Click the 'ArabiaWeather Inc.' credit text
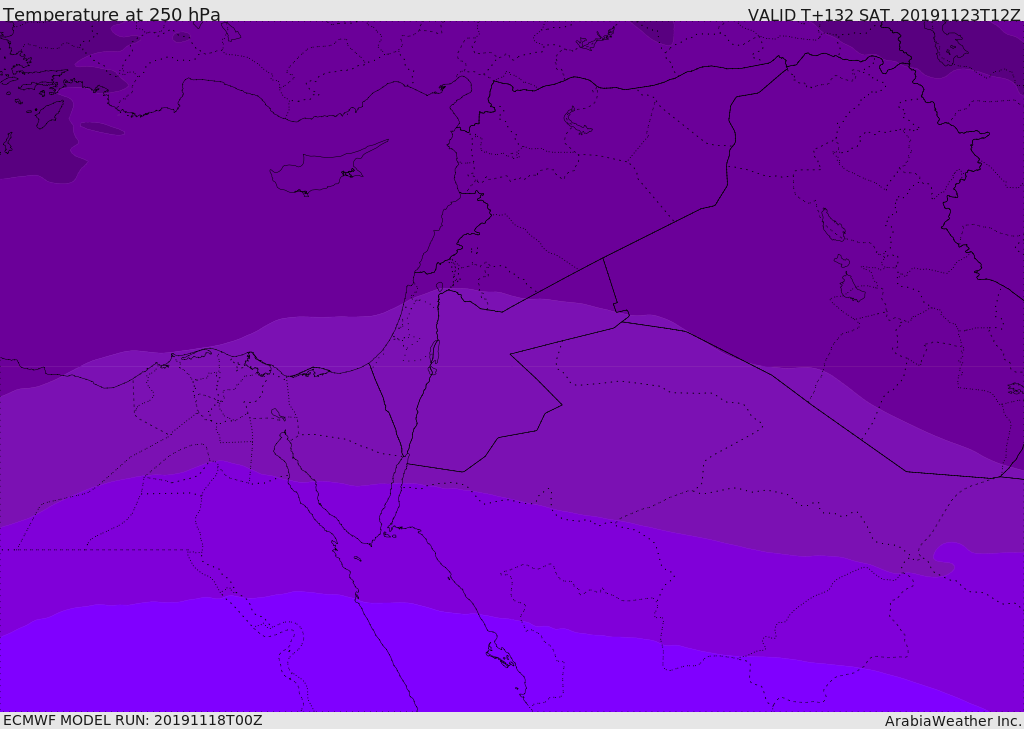This screenshot has width=1024, height=729. pos(952,721)
